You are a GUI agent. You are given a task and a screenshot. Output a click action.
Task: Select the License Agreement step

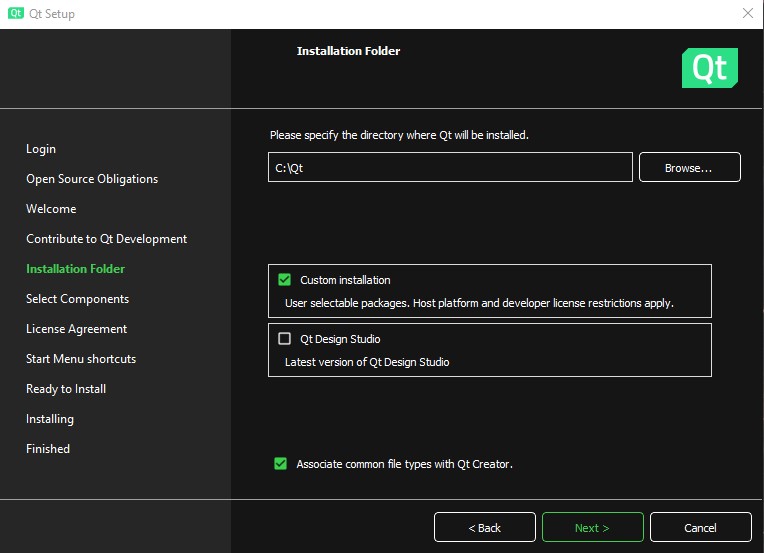coord(76,329)
